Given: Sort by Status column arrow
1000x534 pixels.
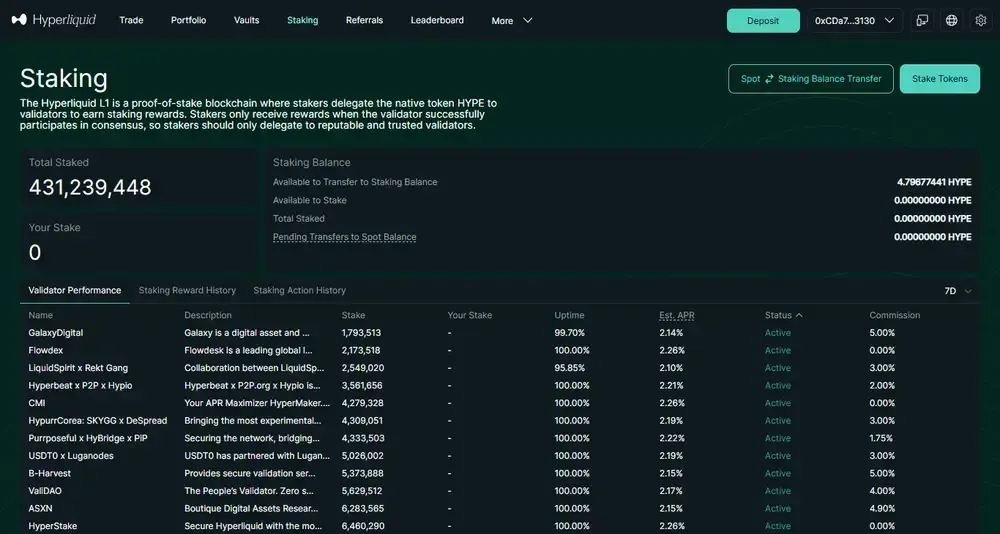Looking at the screenshot, I should pyautogui.click(x=799, y=315).
